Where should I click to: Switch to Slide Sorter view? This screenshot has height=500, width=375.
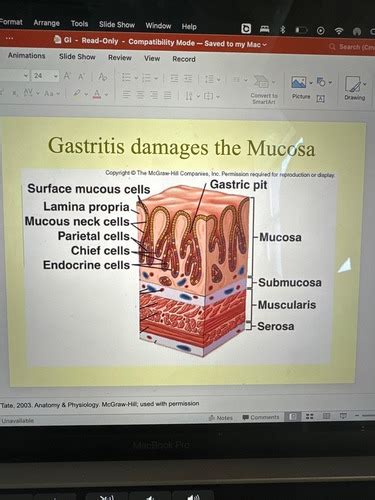pos(310,416)
